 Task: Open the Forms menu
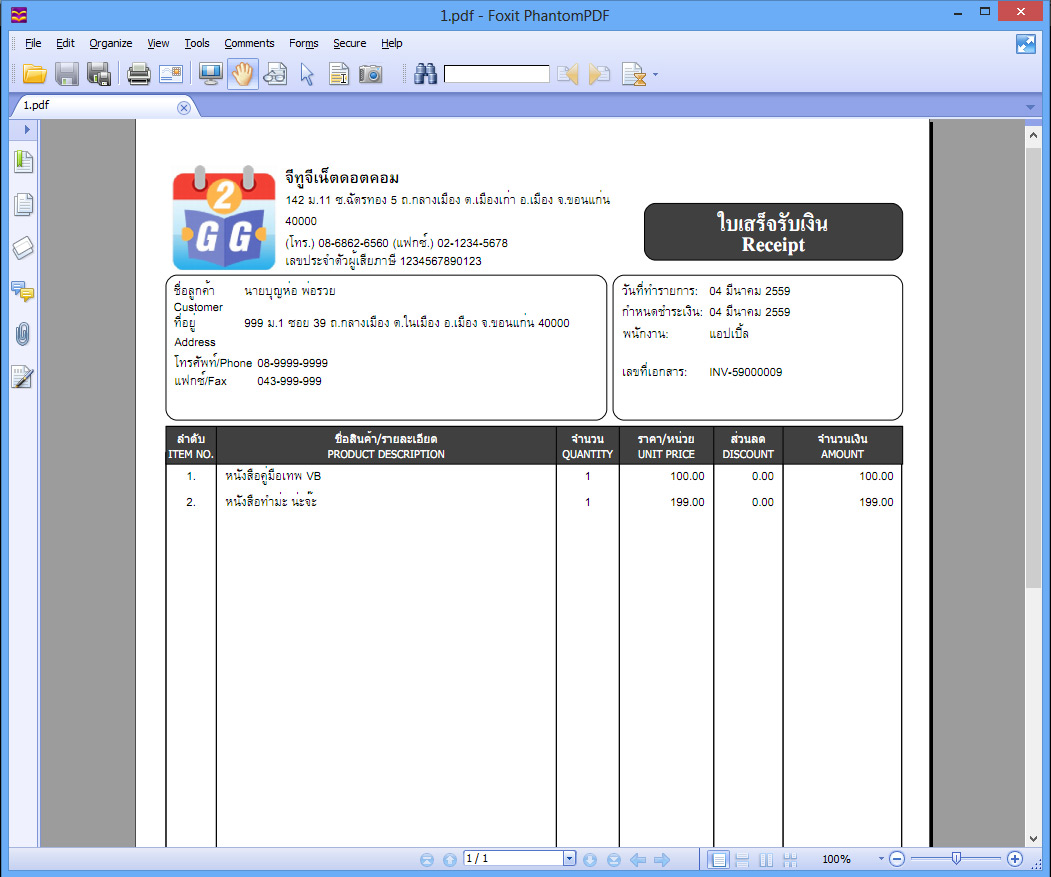[304, 43]
